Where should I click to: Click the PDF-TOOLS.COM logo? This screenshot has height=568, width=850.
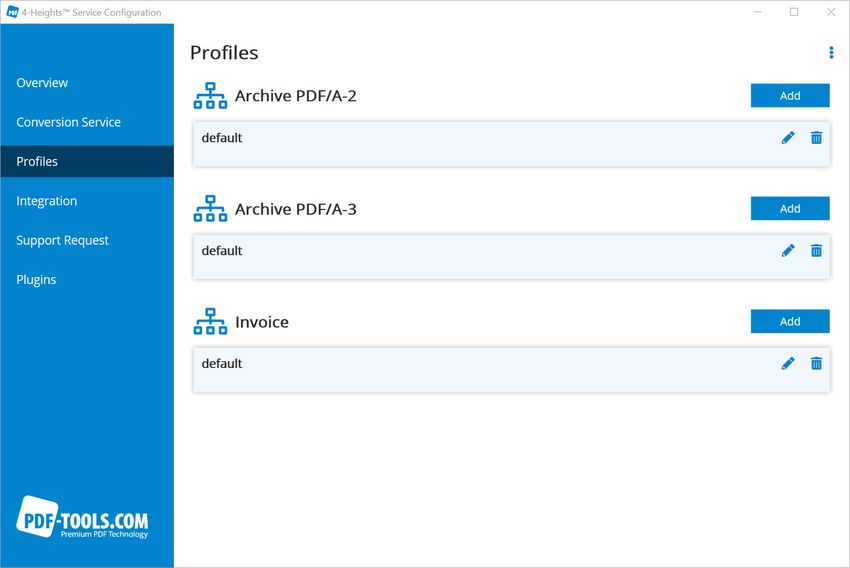[x=82, y=518]
